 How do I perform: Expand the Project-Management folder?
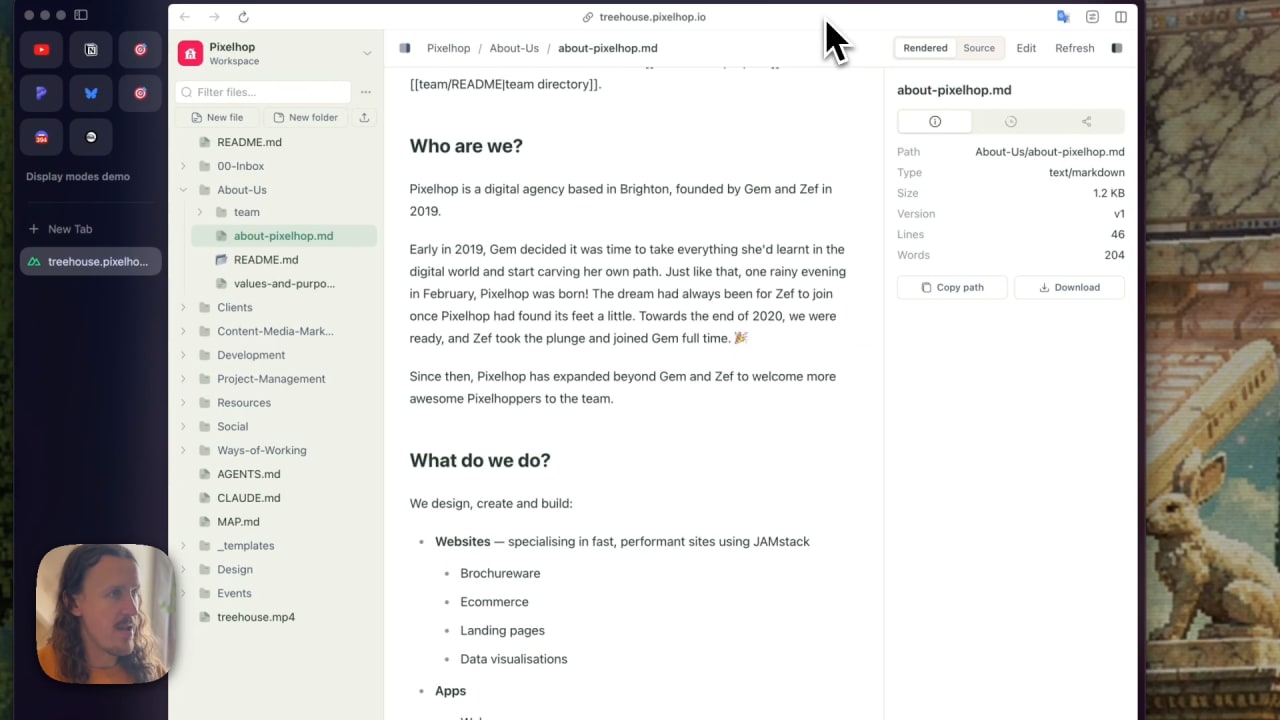pyautogui.click(x=183, y=379)
